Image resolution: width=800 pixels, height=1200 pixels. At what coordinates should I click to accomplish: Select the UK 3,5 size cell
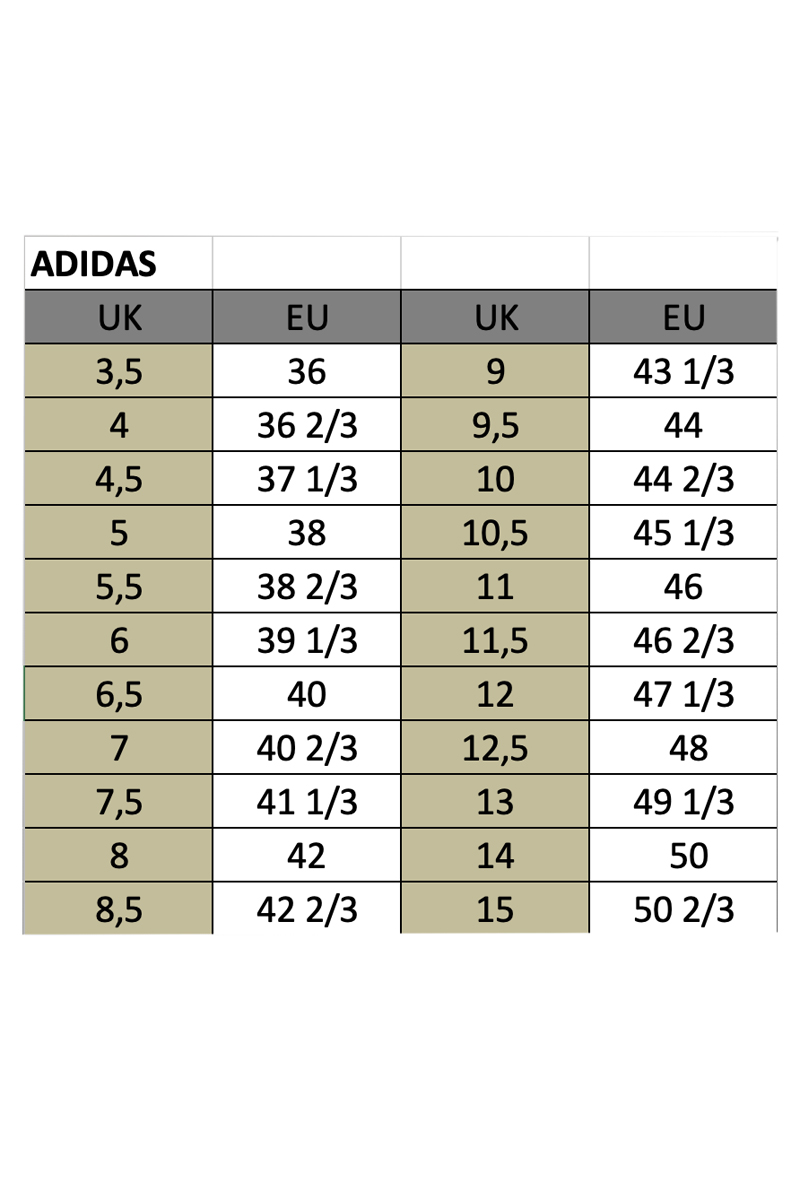pyautogui.click(x=119, y=372)
